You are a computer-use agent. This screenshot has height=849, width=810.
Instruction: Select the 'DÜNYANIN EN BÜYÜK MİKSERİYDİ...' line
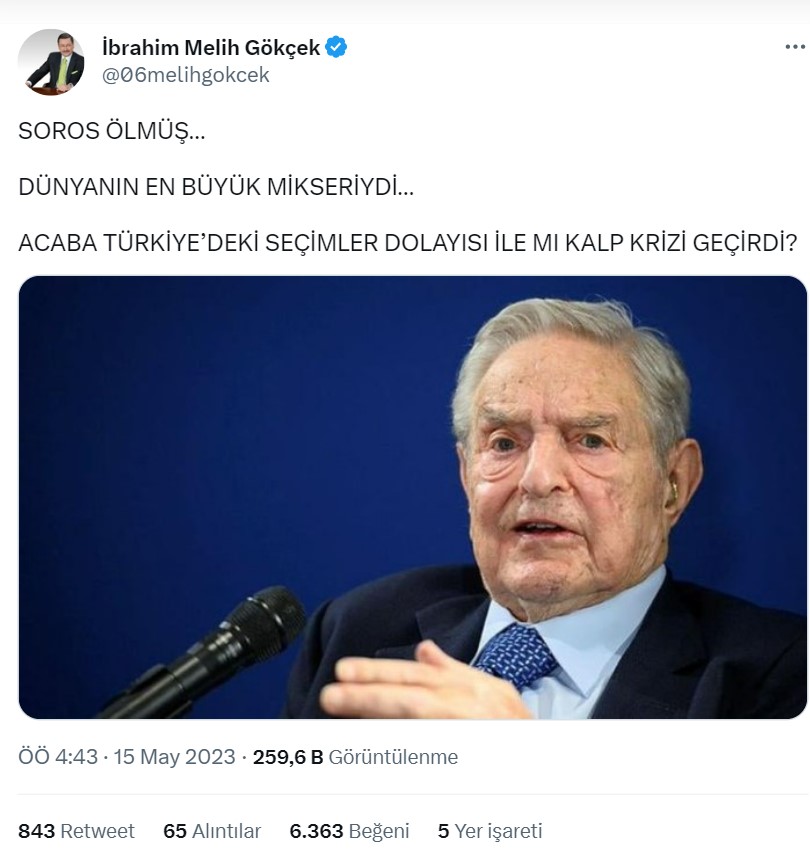(x=216, y=187)
